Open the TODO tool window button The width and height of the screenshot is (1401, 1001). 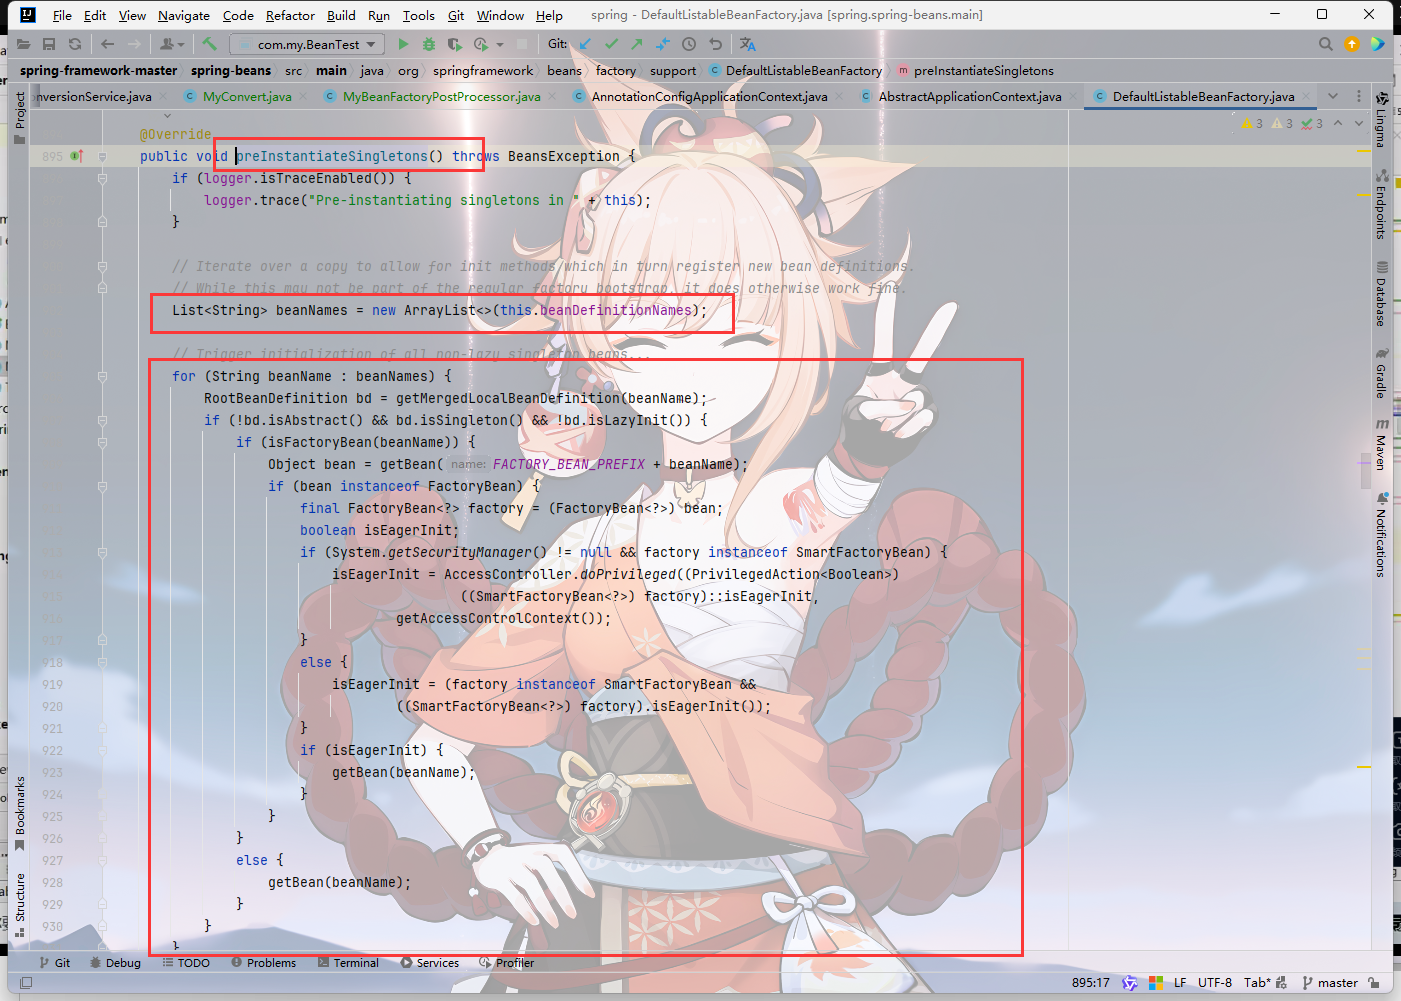pyautogui.click(x=186, y=963)
